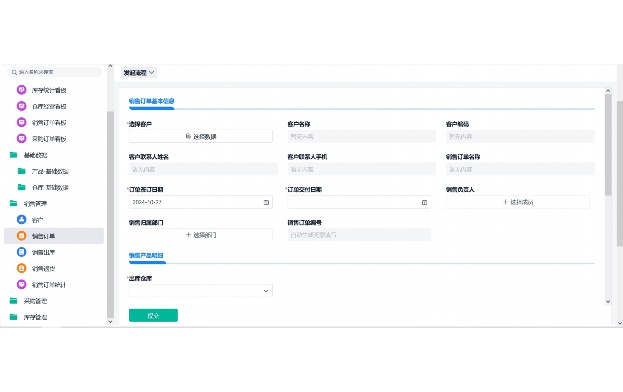623x392 pixels.
Task: Select the 客户 person icon in sidebar
Action: pyautogui.click(x=21, y=220)
